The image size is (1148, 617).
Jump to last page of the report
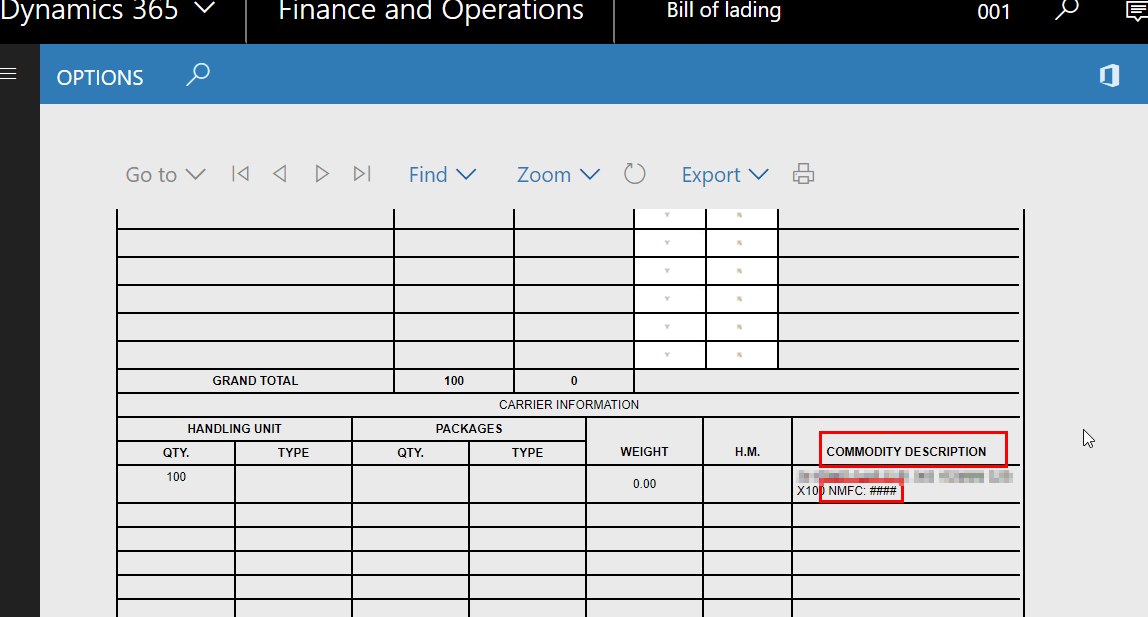click(362, 174)
